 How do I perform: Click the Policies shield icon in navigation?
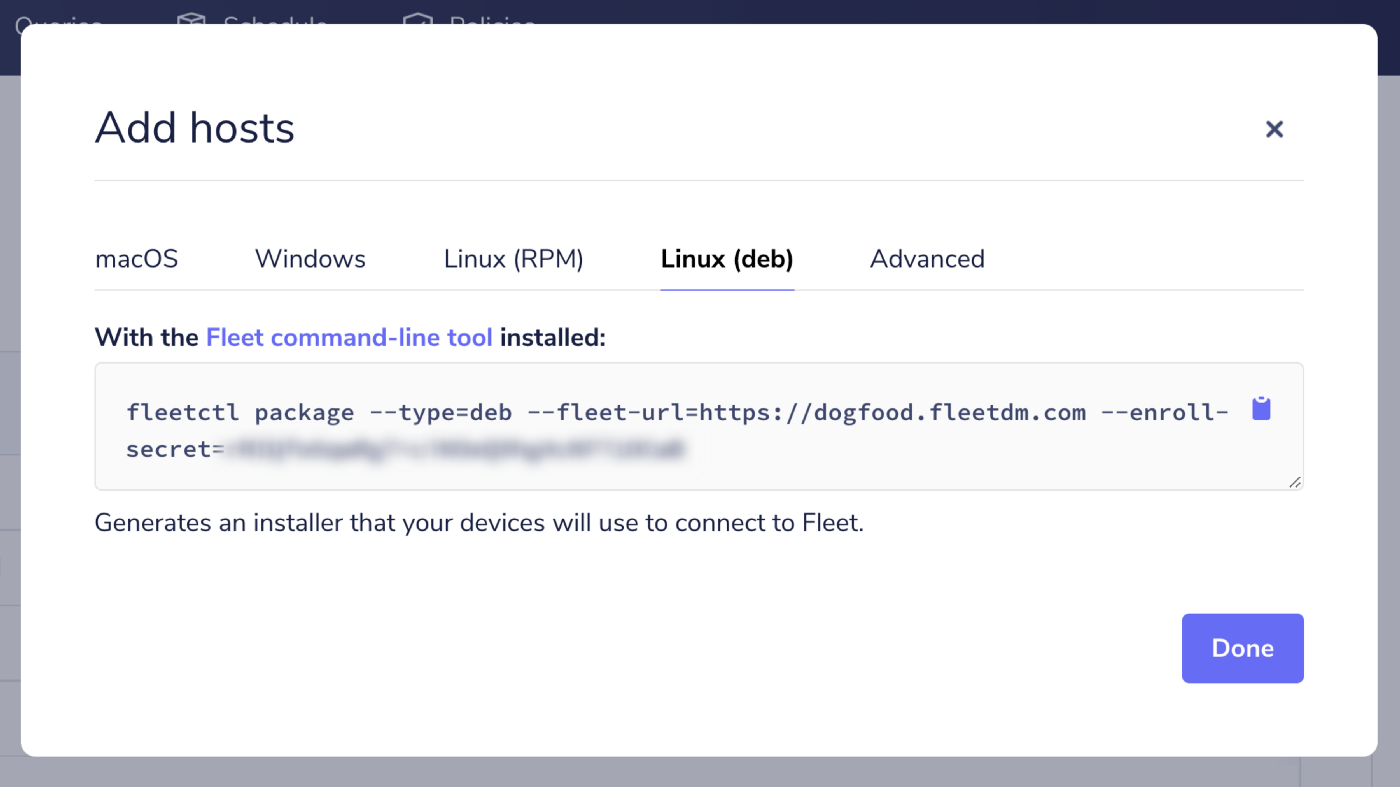pyautogui.click(x=418, y=19)
